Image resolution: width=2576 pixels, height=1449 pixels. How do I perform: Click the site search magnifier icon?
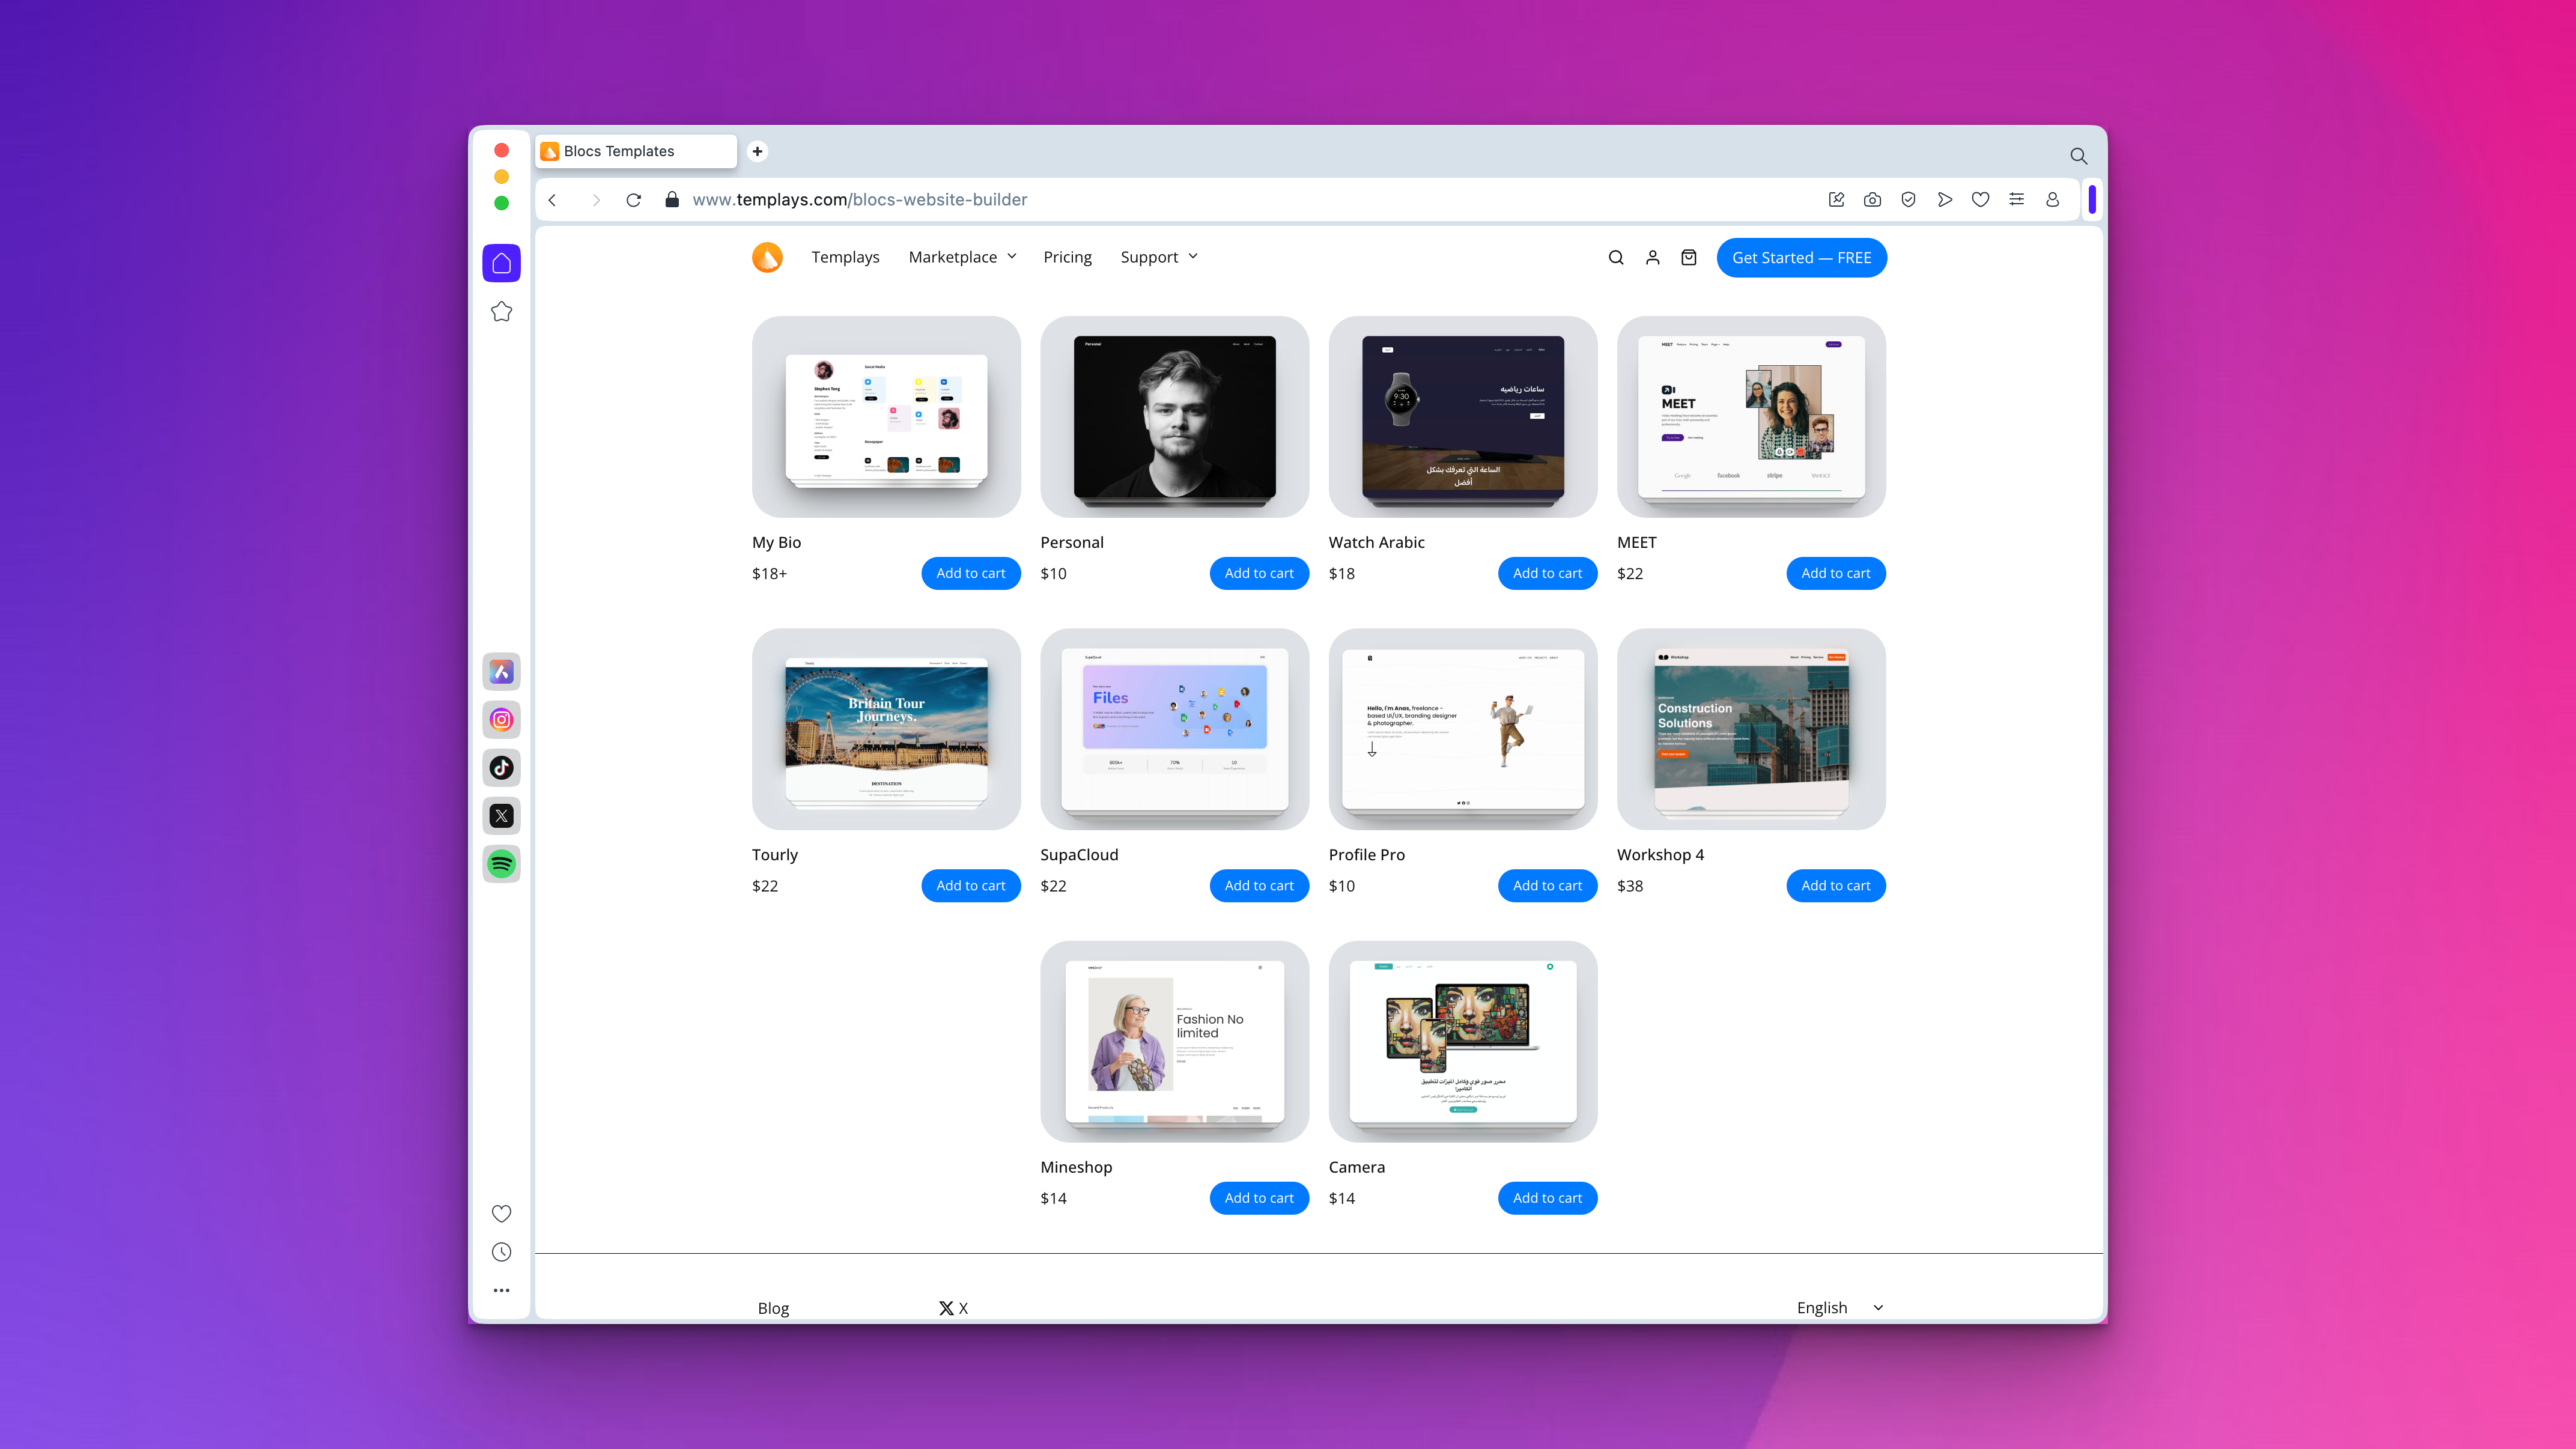click(x=1615, y=257)
